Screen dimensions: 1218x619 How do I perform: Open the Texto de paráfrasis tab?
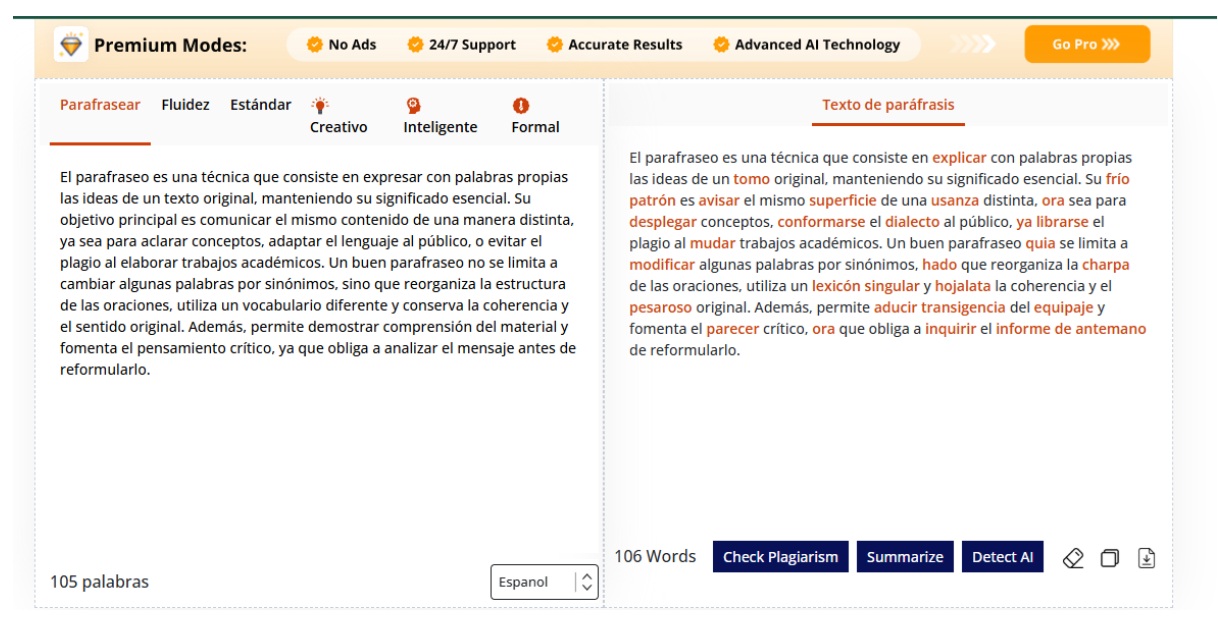tap(888, 105)
